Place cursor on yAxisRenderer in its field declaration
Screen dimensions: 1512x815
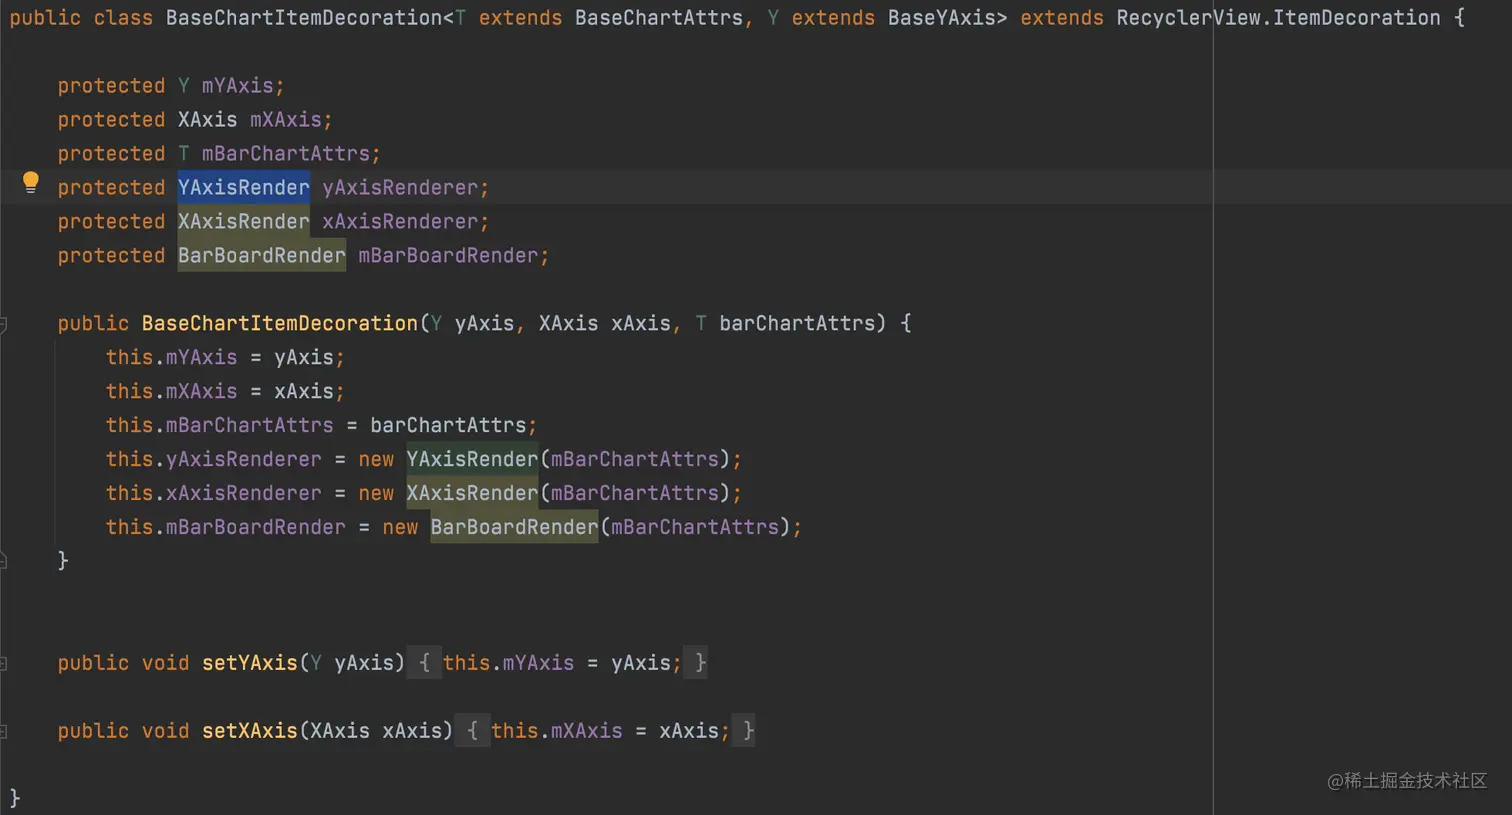pos(400,187)
